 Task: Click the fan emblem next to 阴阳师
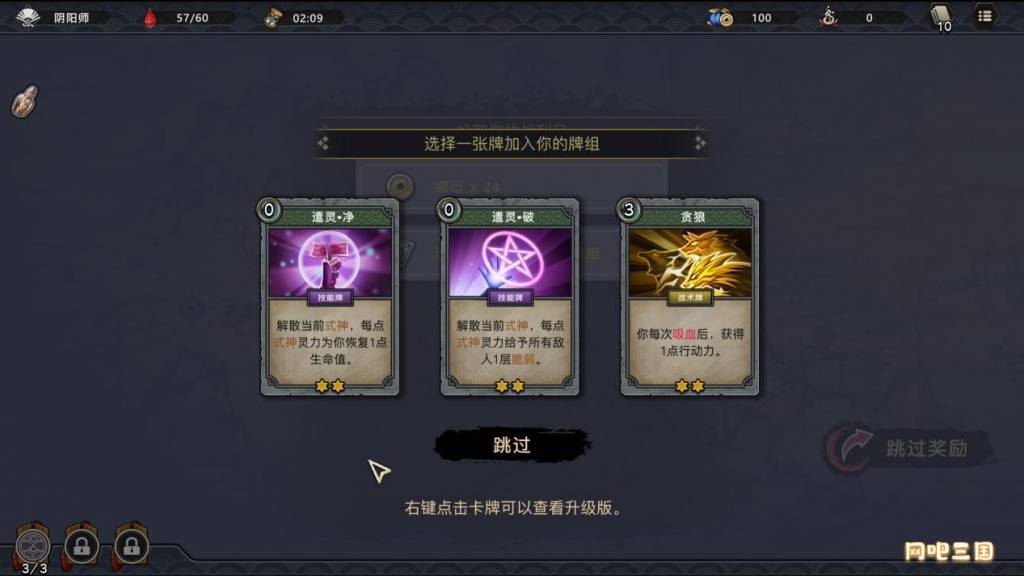point(27,17)
